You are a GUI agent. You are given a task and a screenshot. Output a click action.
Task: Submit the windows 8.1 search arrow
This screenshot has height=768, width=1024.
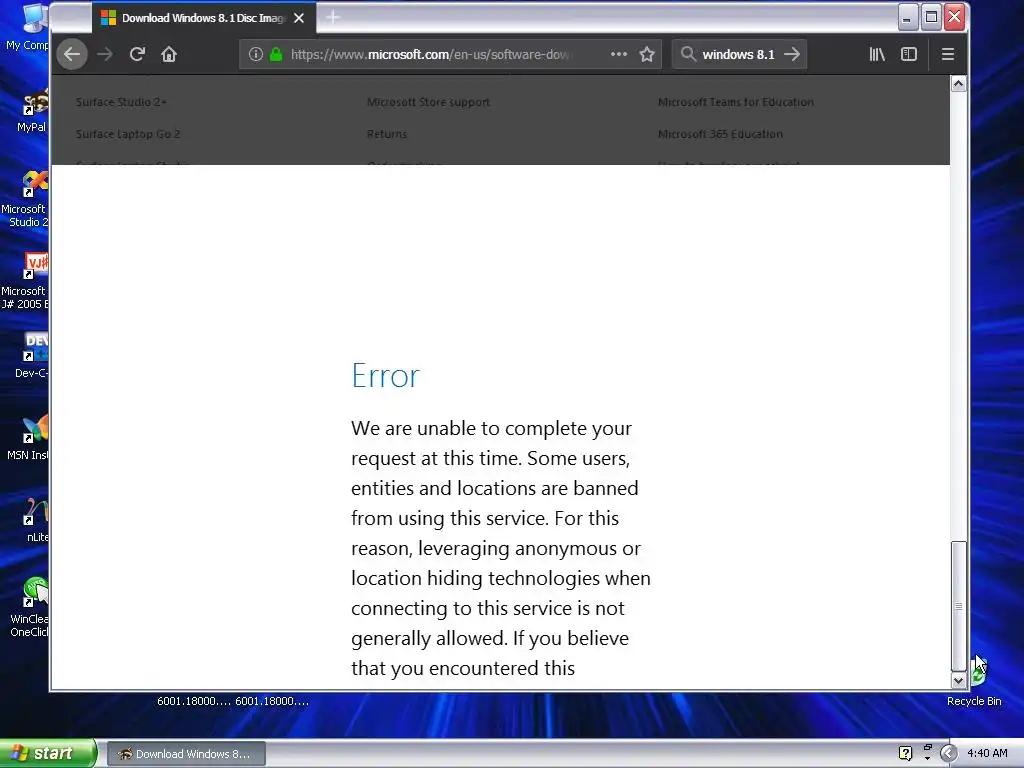(792, 54)
